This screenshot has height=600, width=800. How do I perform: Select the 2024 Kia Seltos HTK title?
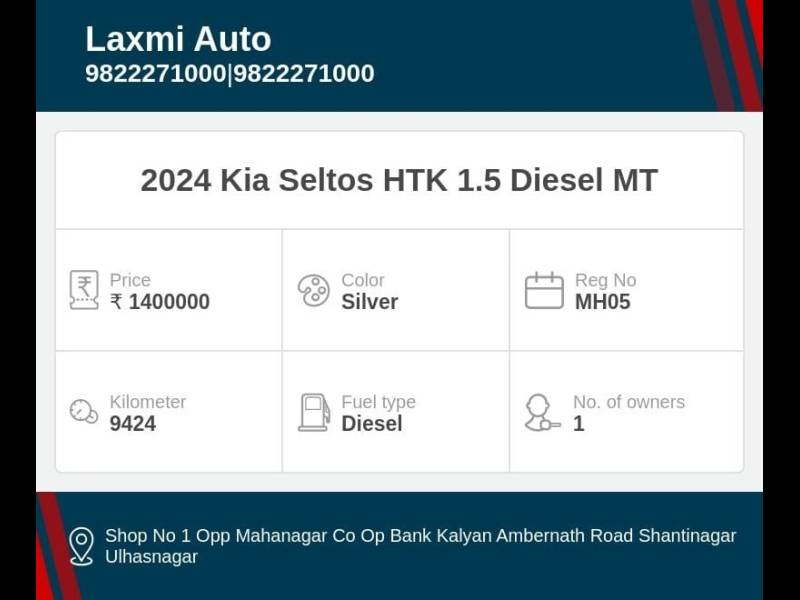pos(399,180)
